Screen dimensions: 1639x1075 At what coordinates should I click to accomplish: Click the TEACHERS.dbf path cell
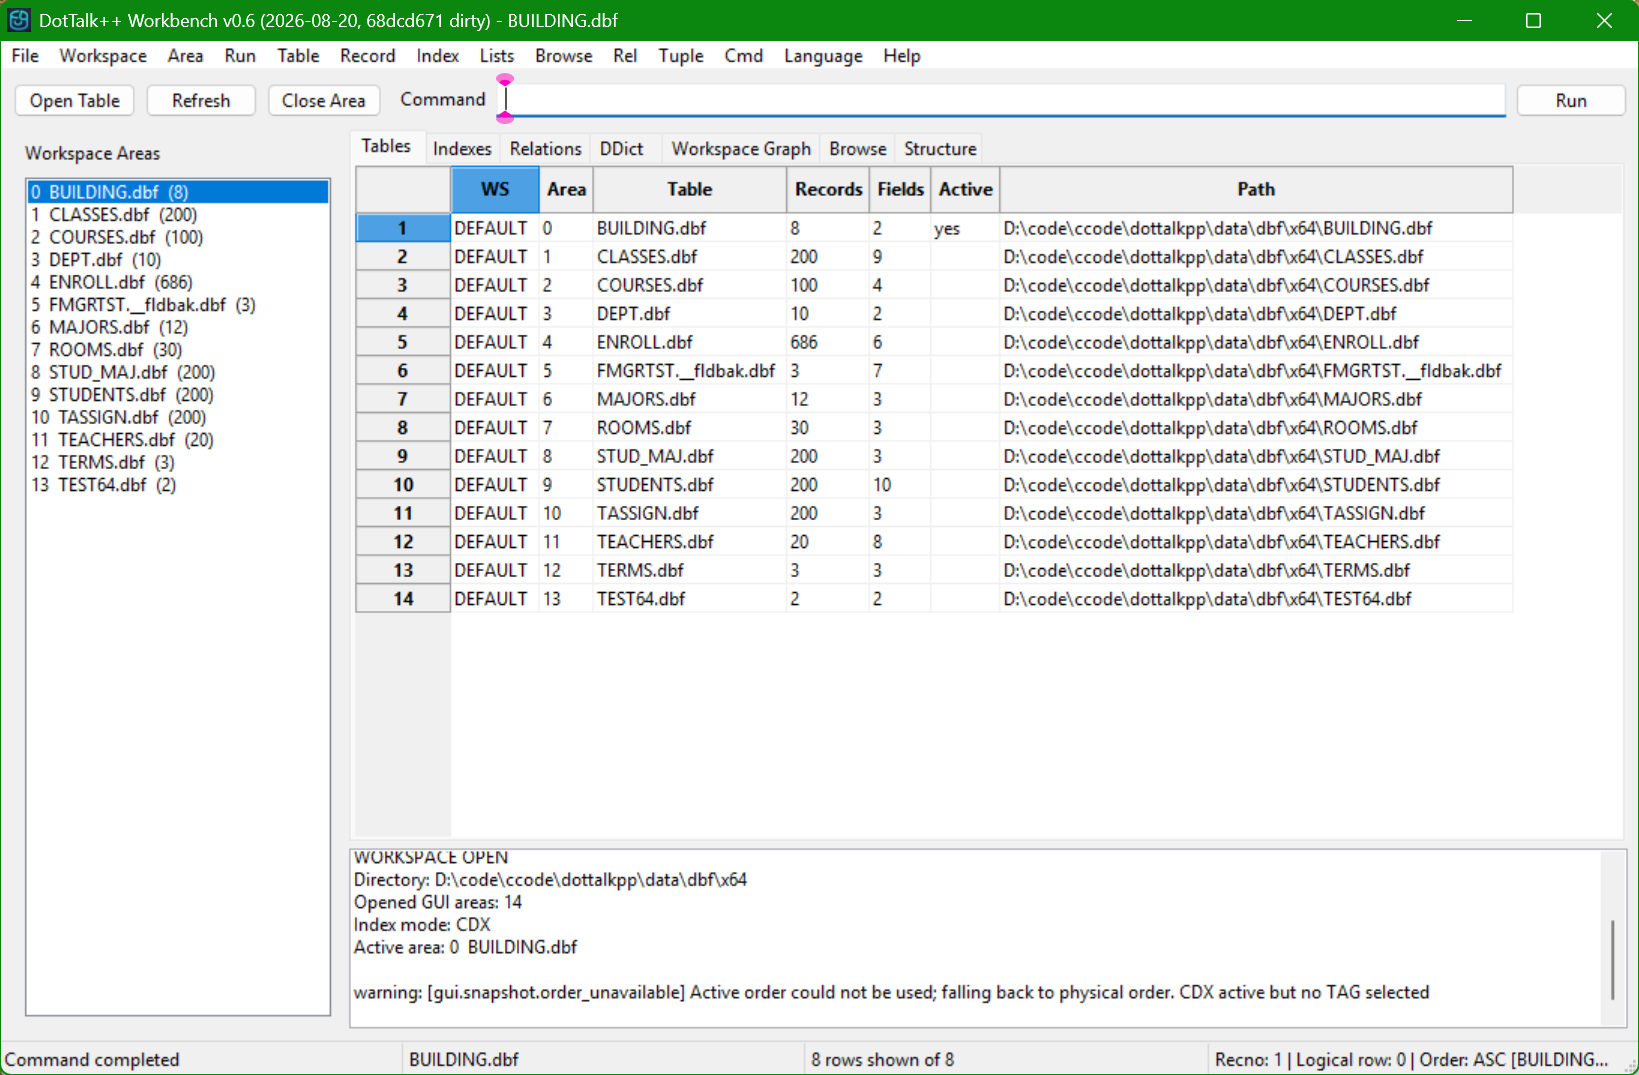pos(1256,541)
